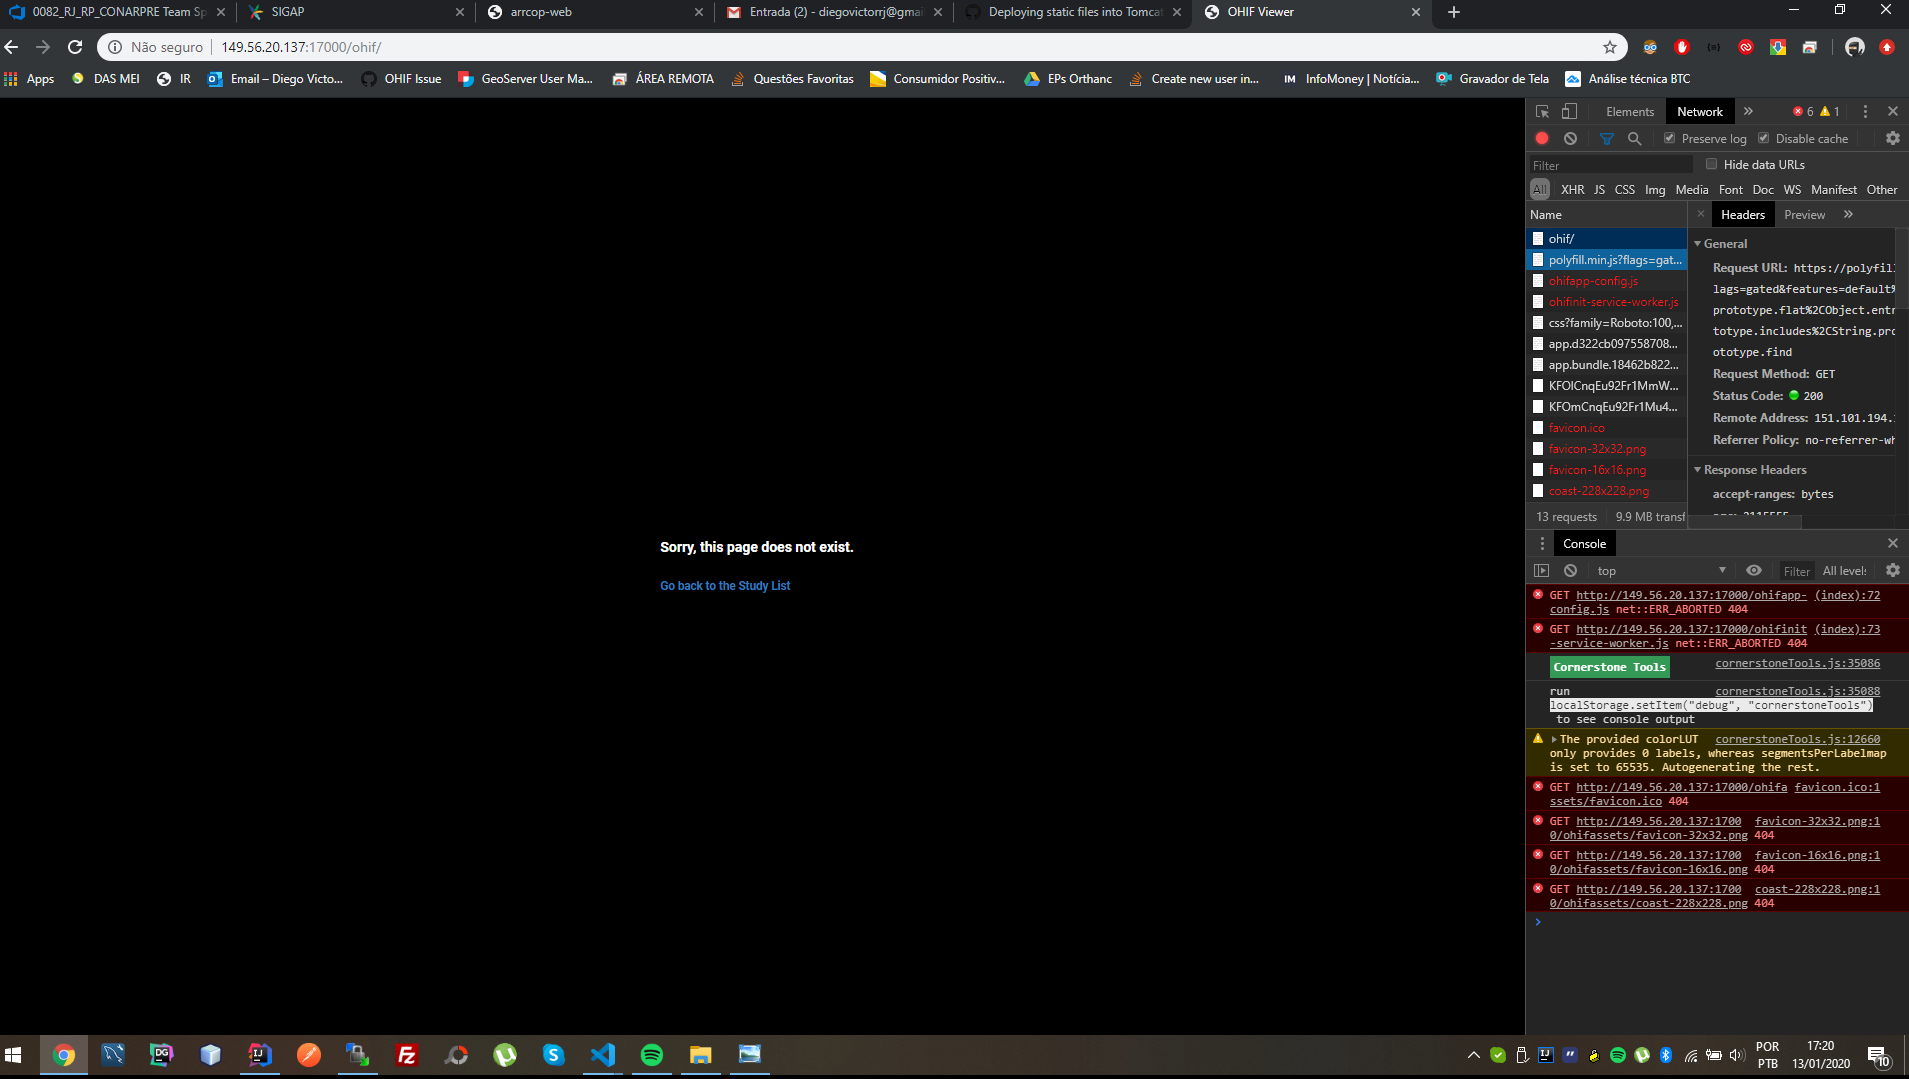
Task: Open network settings gear icon
Action: pos(1893,138)
